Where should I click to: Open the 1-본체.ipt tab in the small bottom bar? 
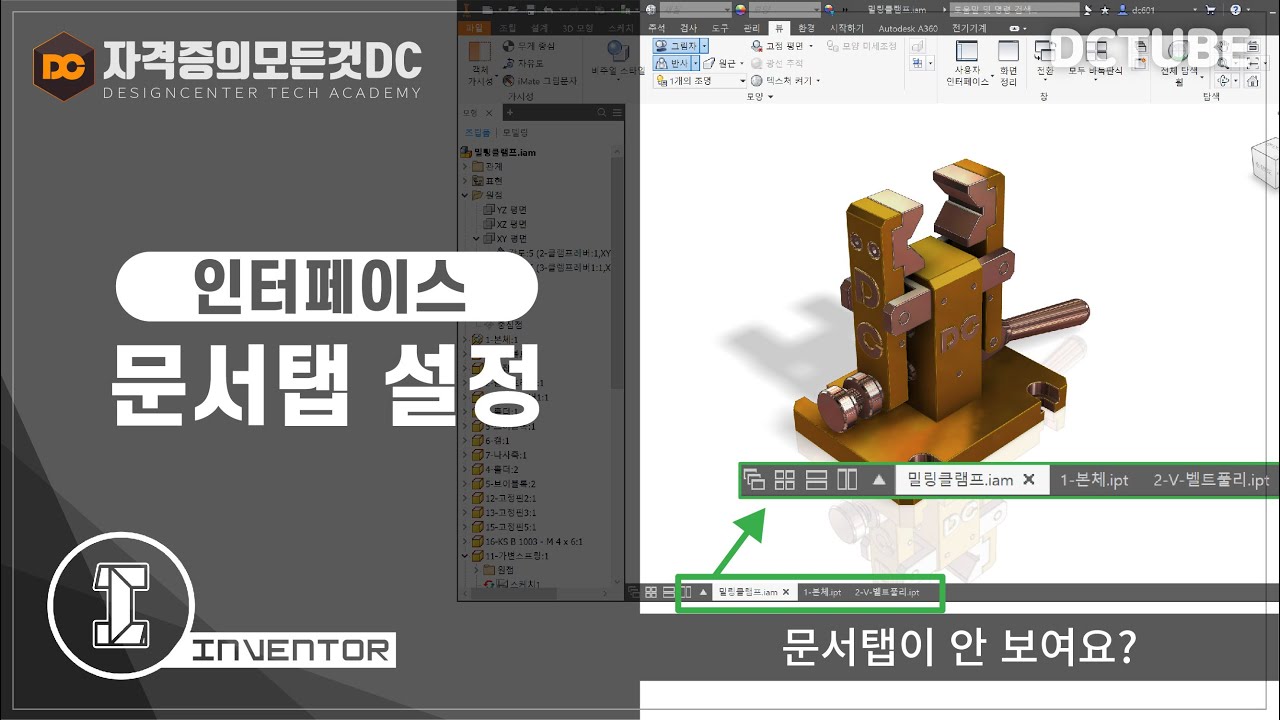click(822, 592)
